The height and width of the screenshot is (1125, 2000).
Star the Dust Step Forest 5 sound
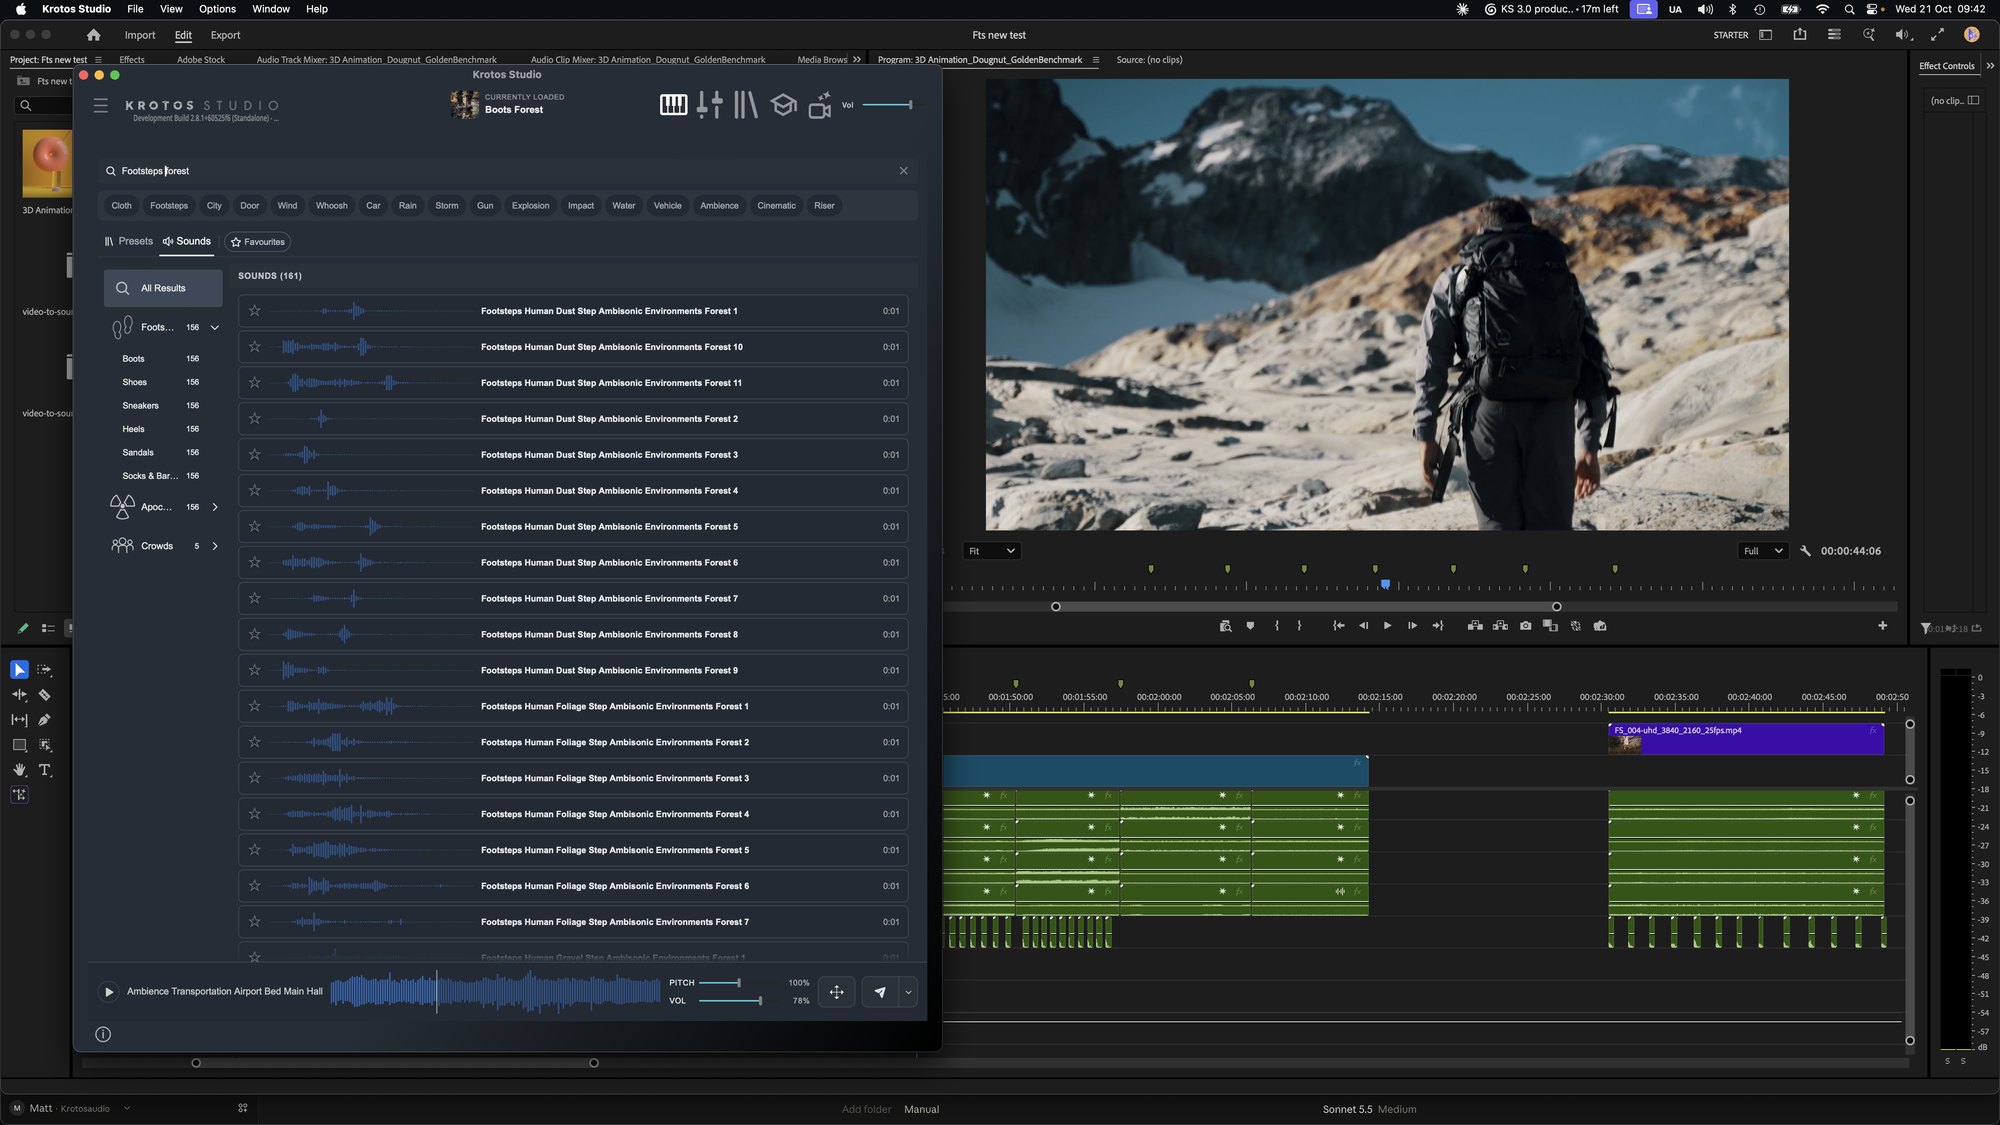[255, 527]
